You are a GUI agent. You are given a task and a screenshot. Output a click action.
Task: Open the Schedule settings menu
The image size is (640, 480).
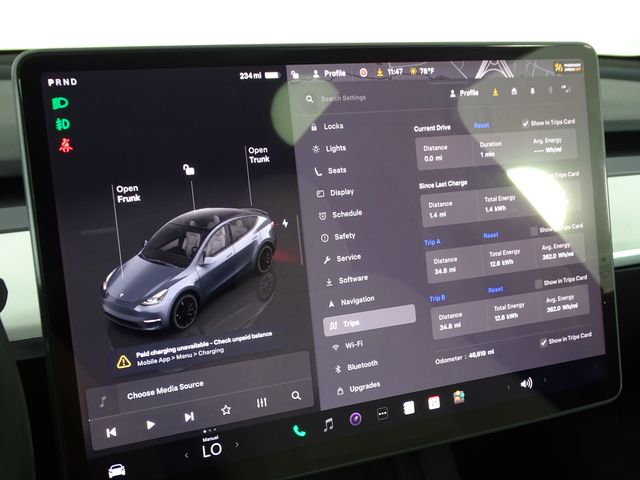click(340, 214)
